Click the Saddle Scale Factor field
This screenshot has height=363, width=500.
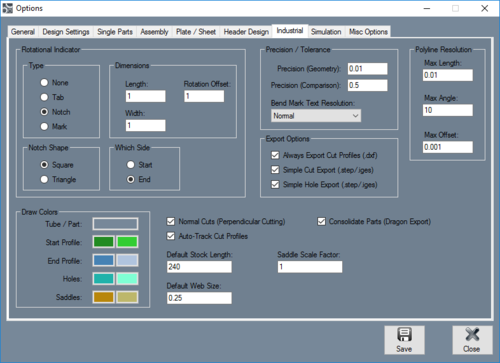coord(310,267)
